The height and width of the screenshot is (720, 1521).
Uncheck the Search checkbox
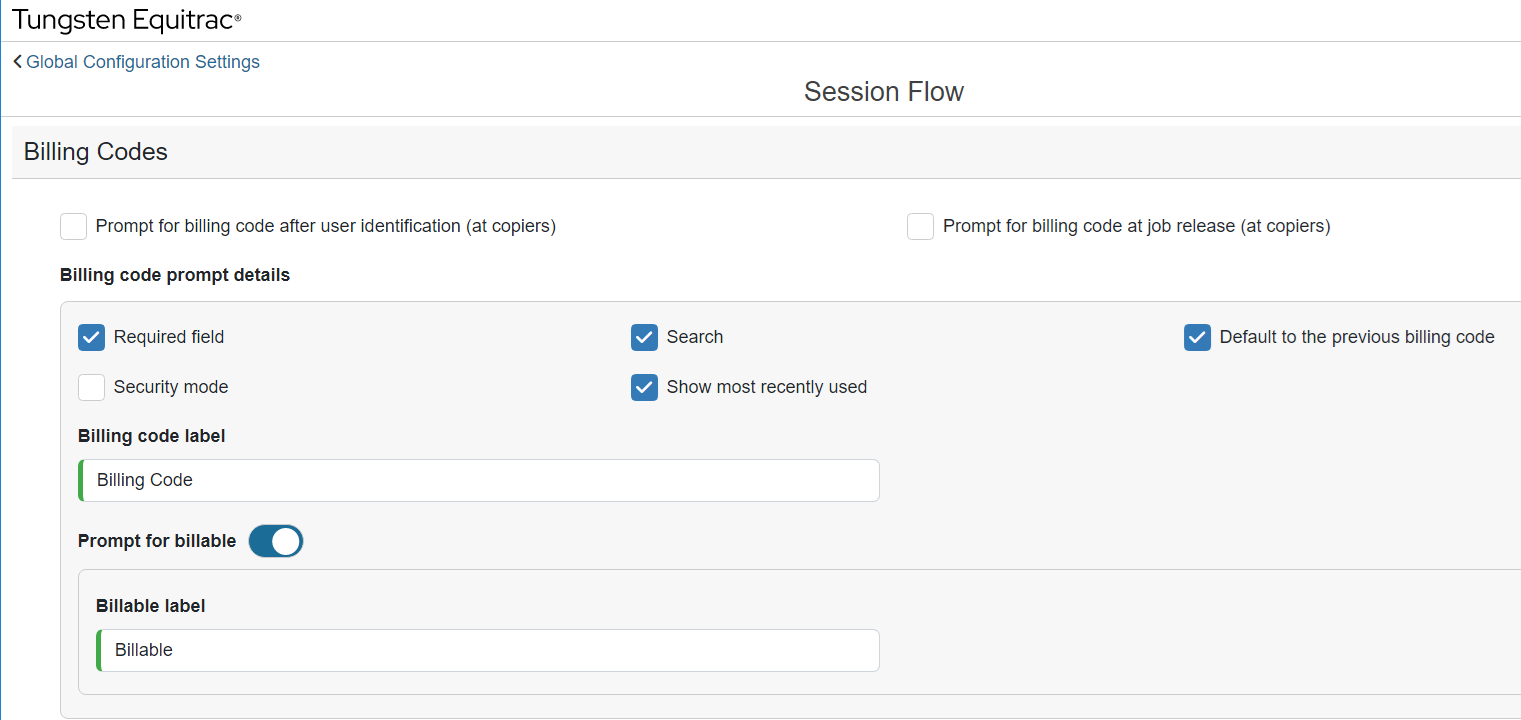coord(644,338)
